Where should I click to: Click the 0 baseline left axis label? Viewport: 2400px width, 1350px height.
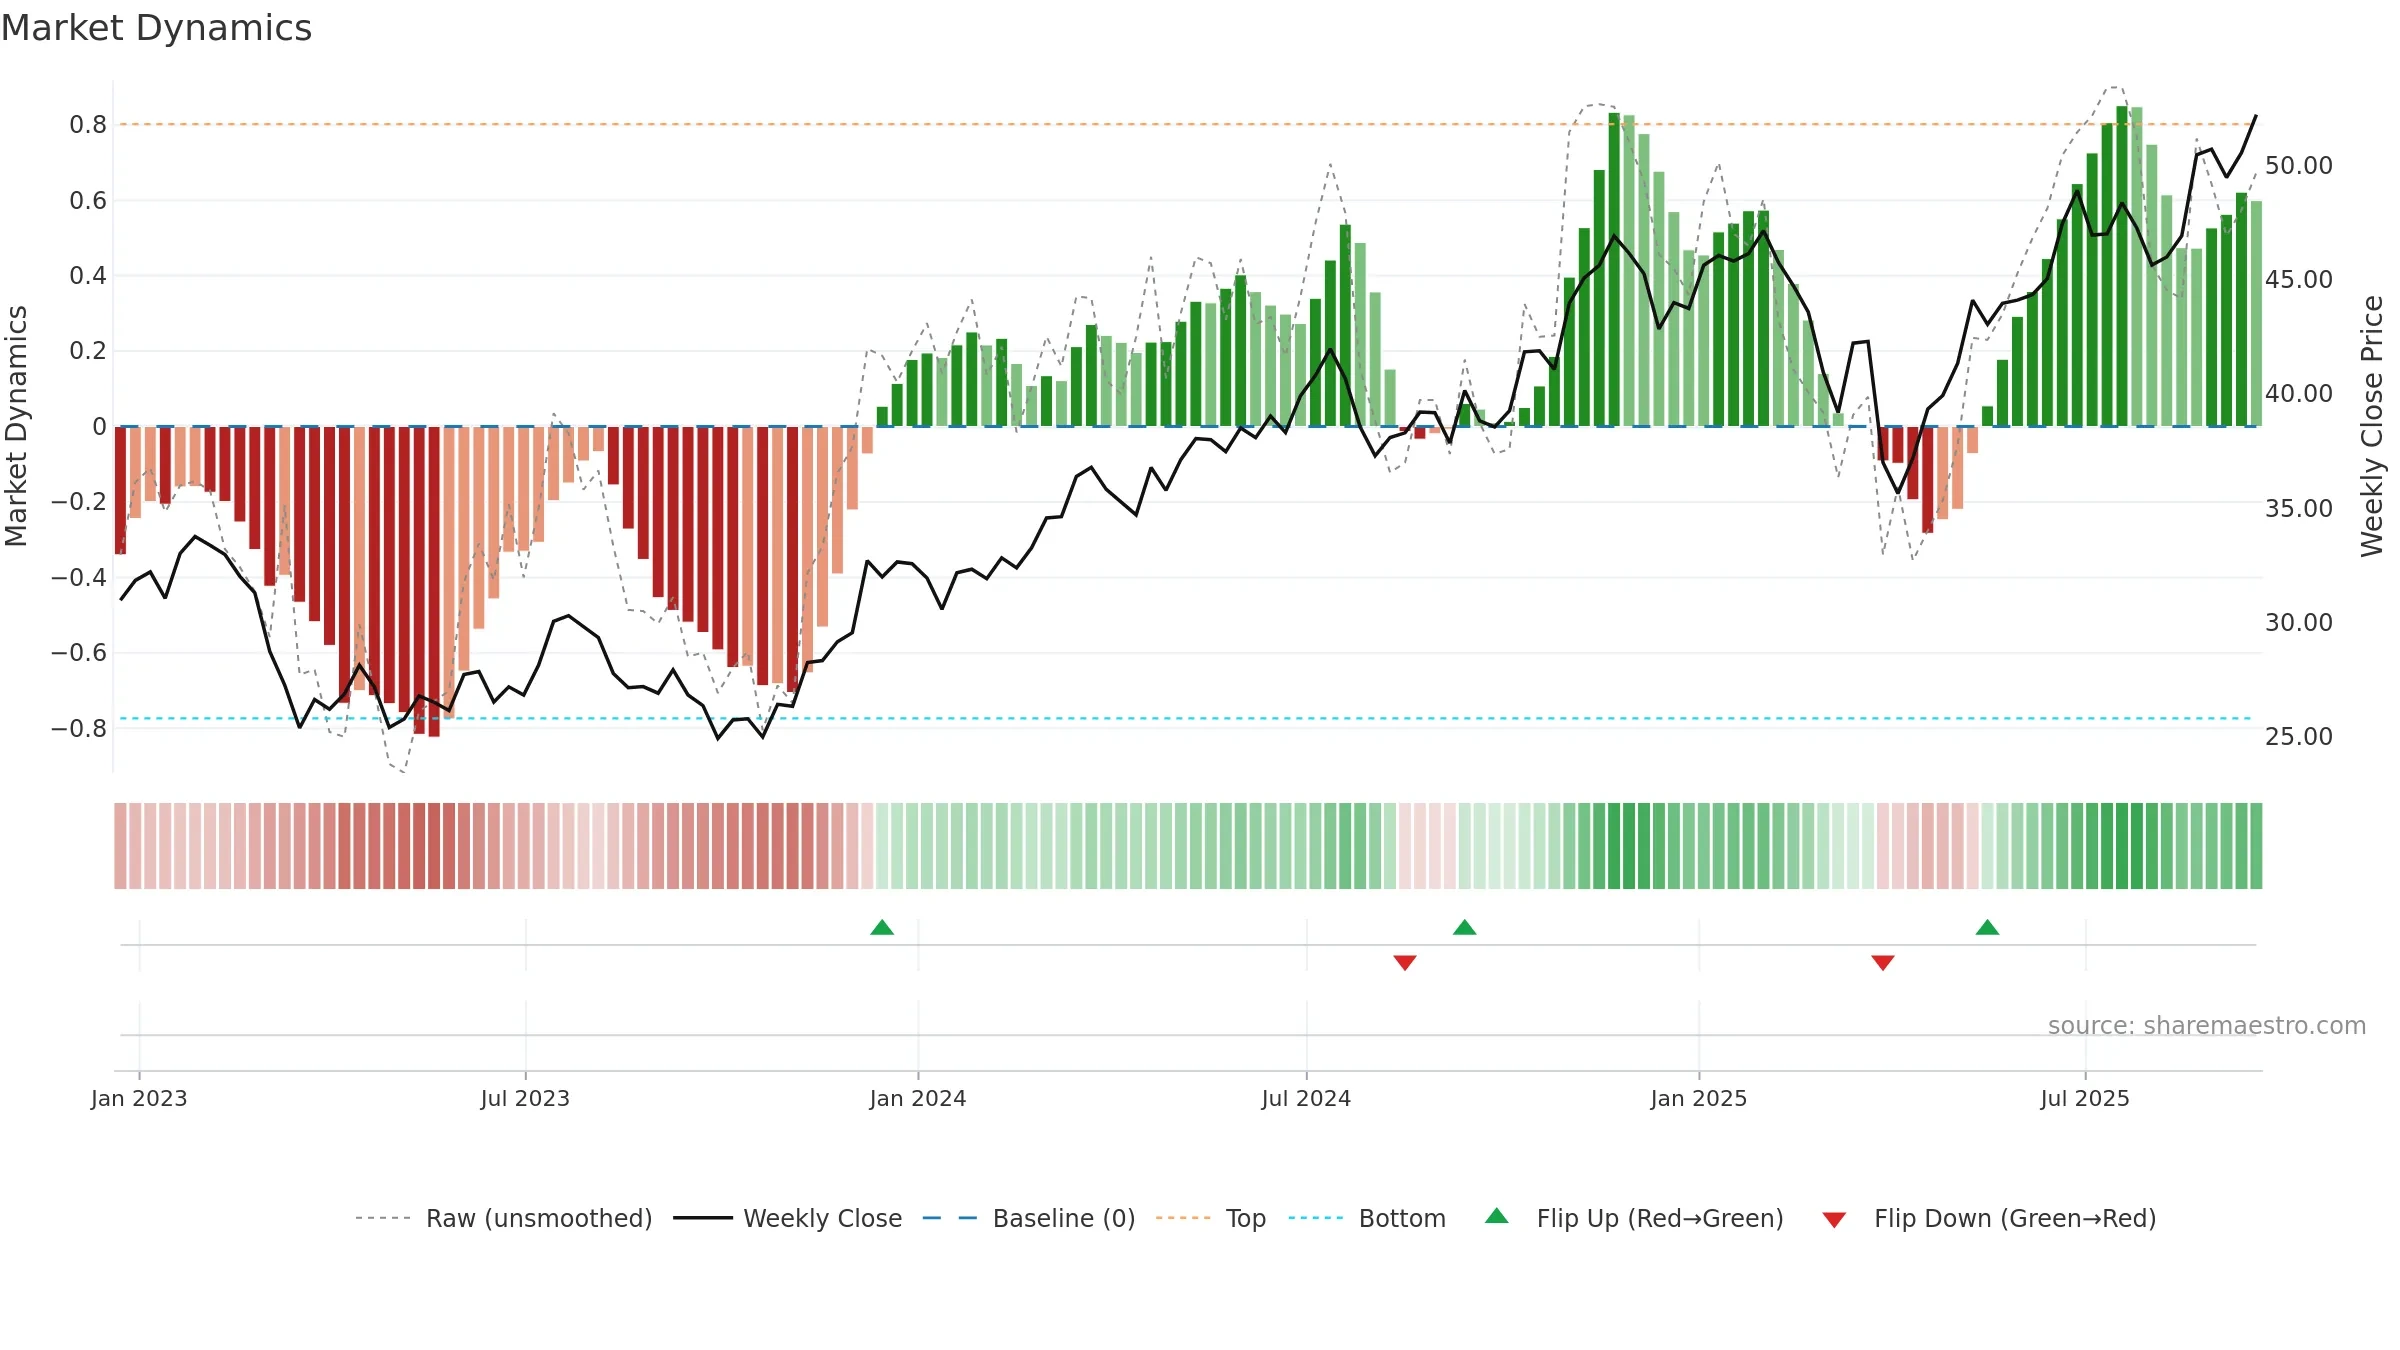tap(99, 427)
